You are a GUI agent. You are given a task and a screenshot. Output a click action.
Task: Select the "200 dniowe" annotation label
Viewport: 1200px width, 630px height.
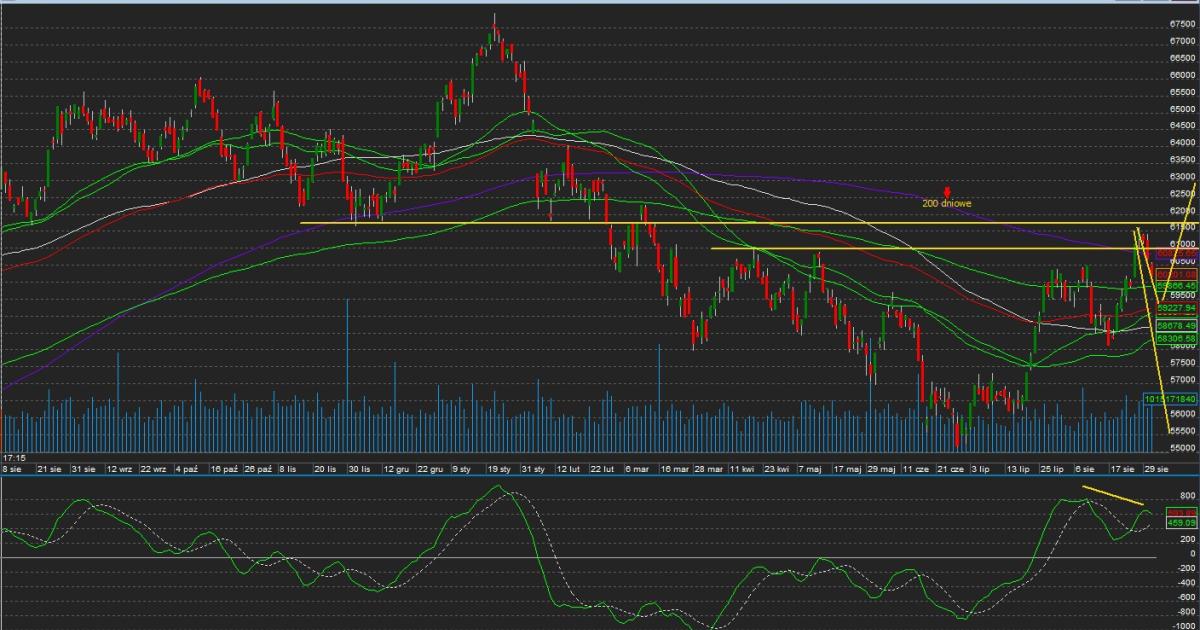point(946,203)
